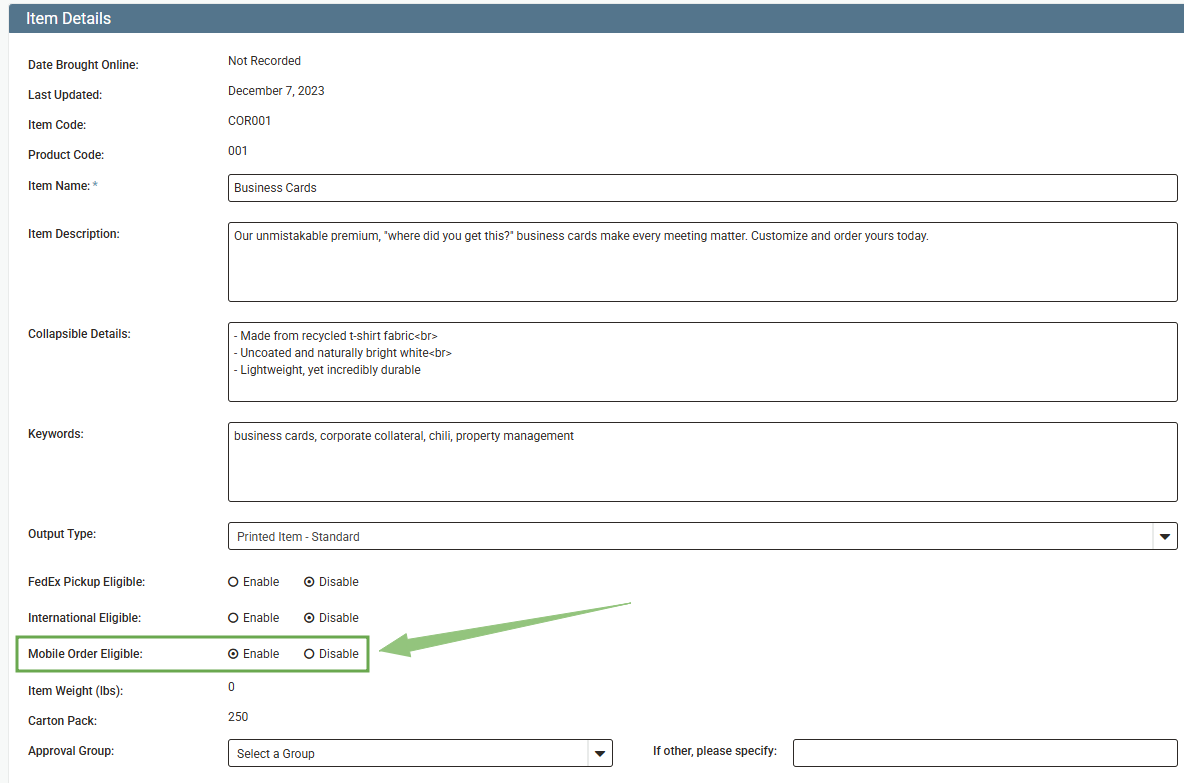Image resolution: width=1184 pixels, height=783 pixels.
Task: Select Enable for Mobile Order Eligible
Action: (x=233, y=654)
